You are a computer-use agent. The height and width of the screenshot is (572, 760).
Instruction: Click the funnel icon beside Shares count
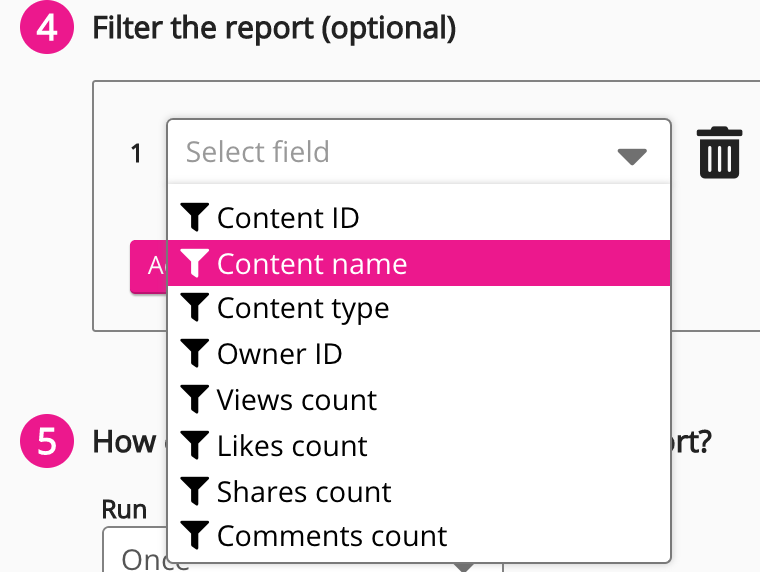pos(195,491)
